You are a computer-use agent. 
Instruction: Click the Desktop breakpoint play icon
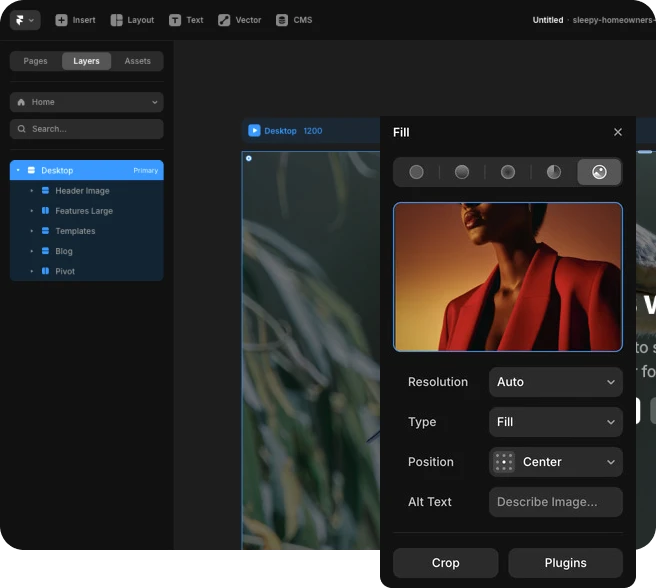click(x=254, y=130)
